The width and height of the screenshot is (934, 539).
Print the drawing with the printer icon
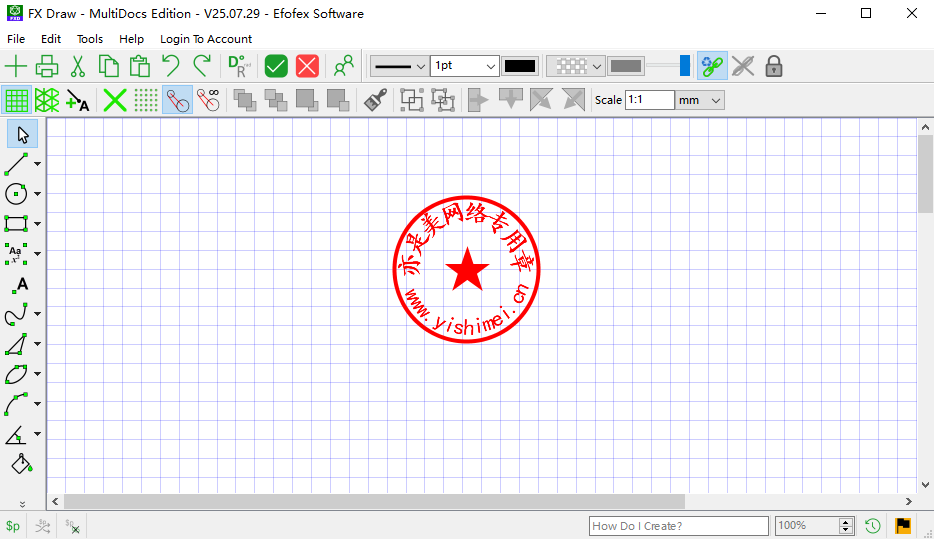click(x=46, y=66)
